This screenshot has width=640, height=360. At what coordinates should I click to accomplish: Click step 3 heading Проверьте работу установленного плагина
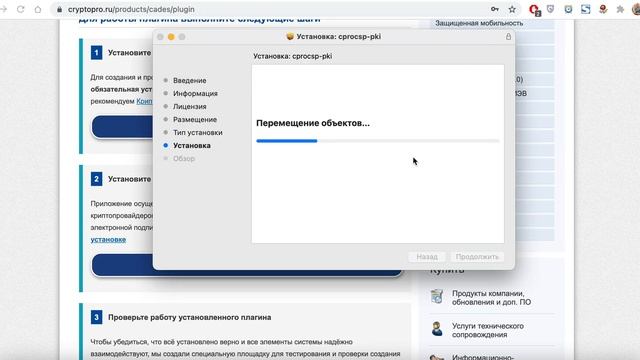click(189, 317)
